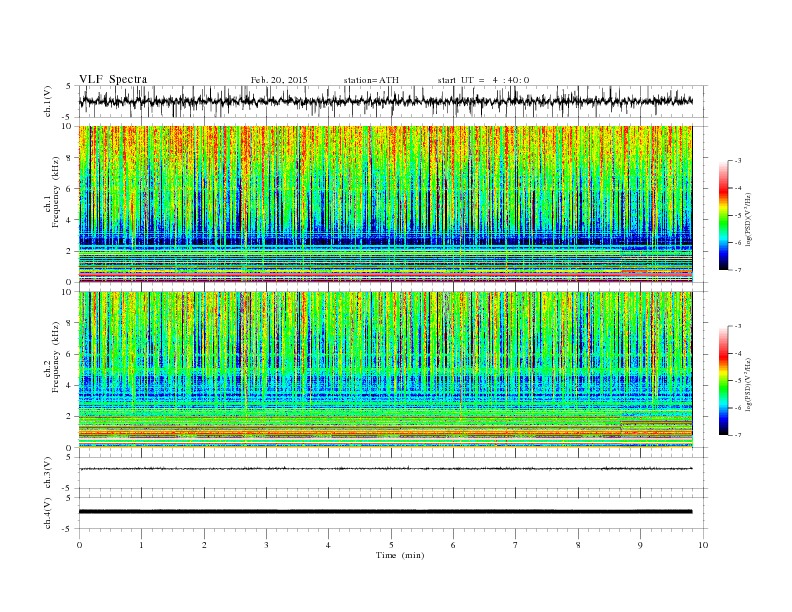Viewport: 792px width, 612px height.
Task: Click the "-7" tick on the ch.1 color bar
Action: 737,270
